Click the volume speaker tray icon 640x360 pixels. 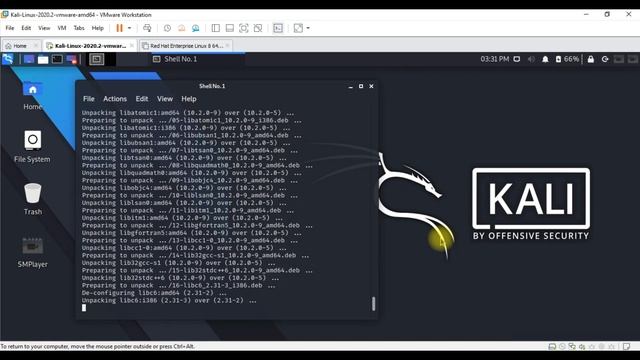click(531, 59)
